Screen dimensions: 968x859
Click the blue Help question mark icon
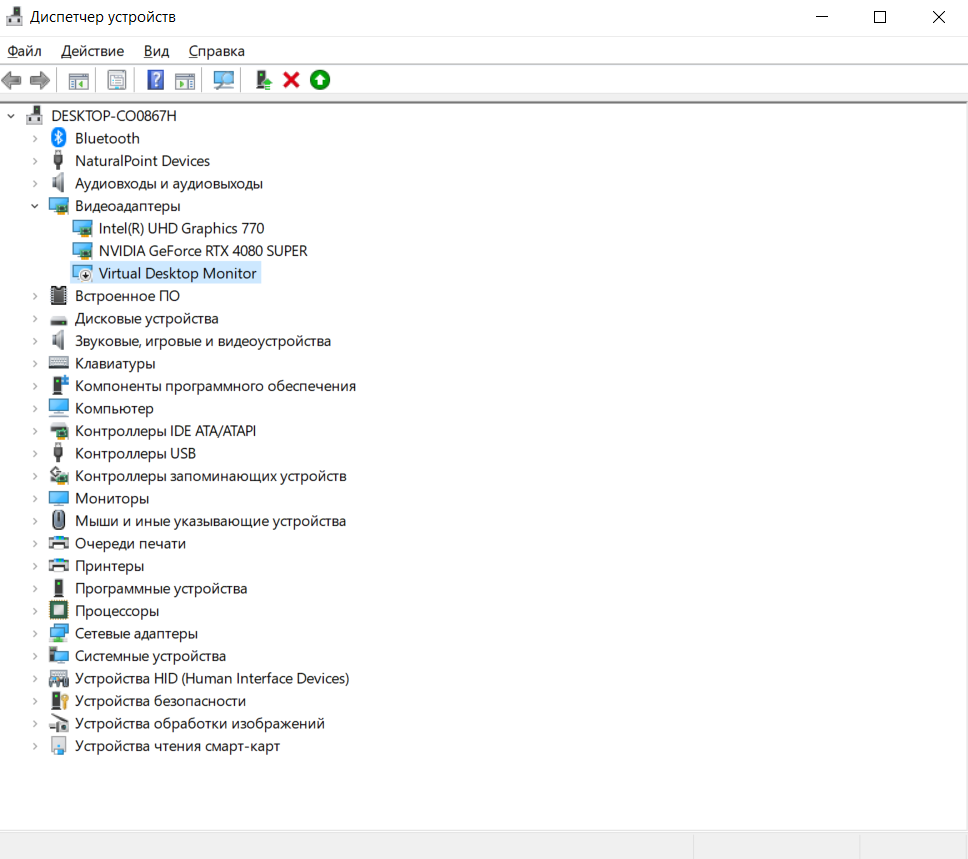click(x=156, y=80)
